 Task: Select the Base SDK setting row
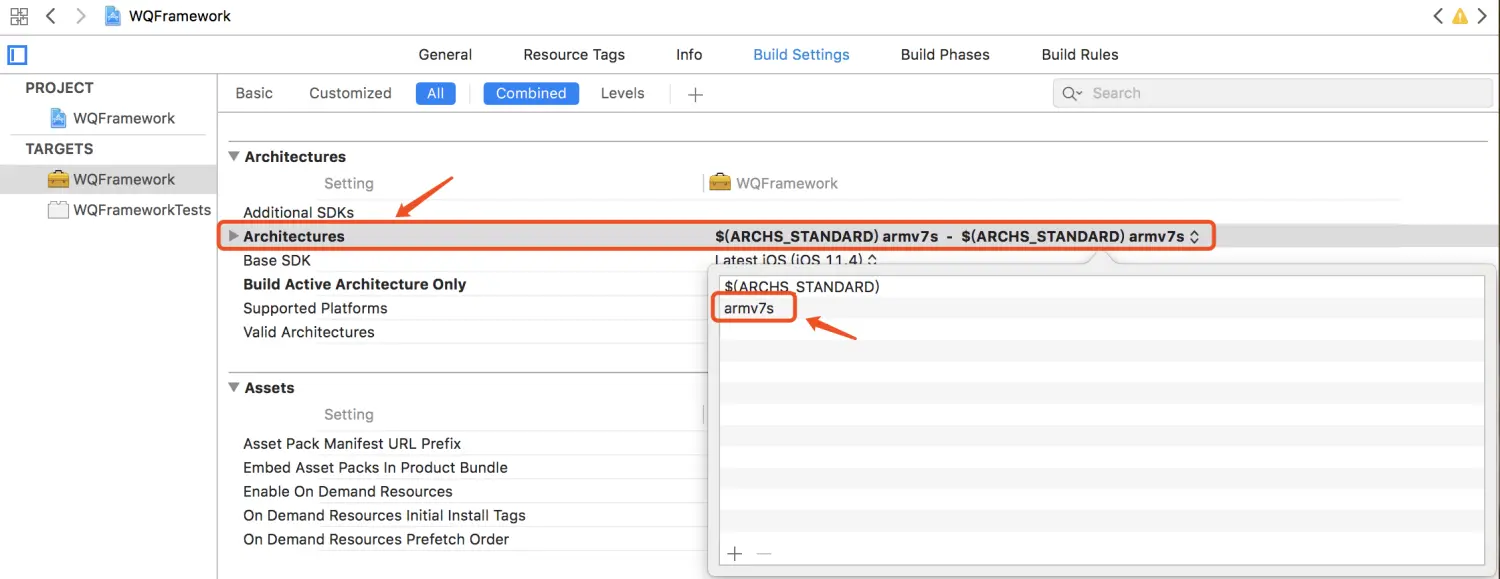(x=277, y=260)
